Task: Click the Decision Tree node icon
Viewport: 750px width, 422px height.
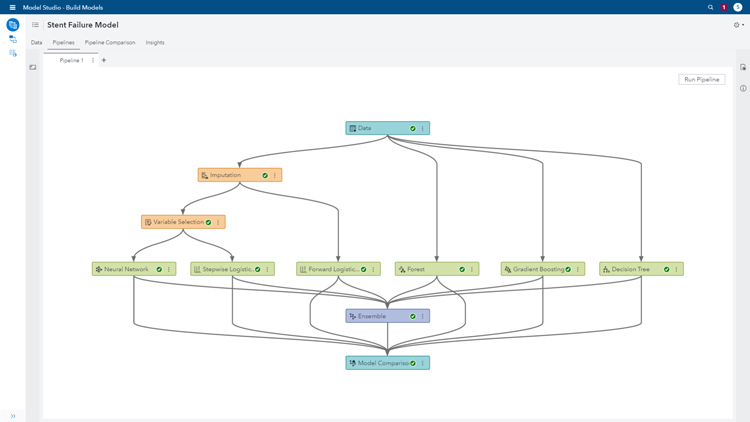Action: 606,269
